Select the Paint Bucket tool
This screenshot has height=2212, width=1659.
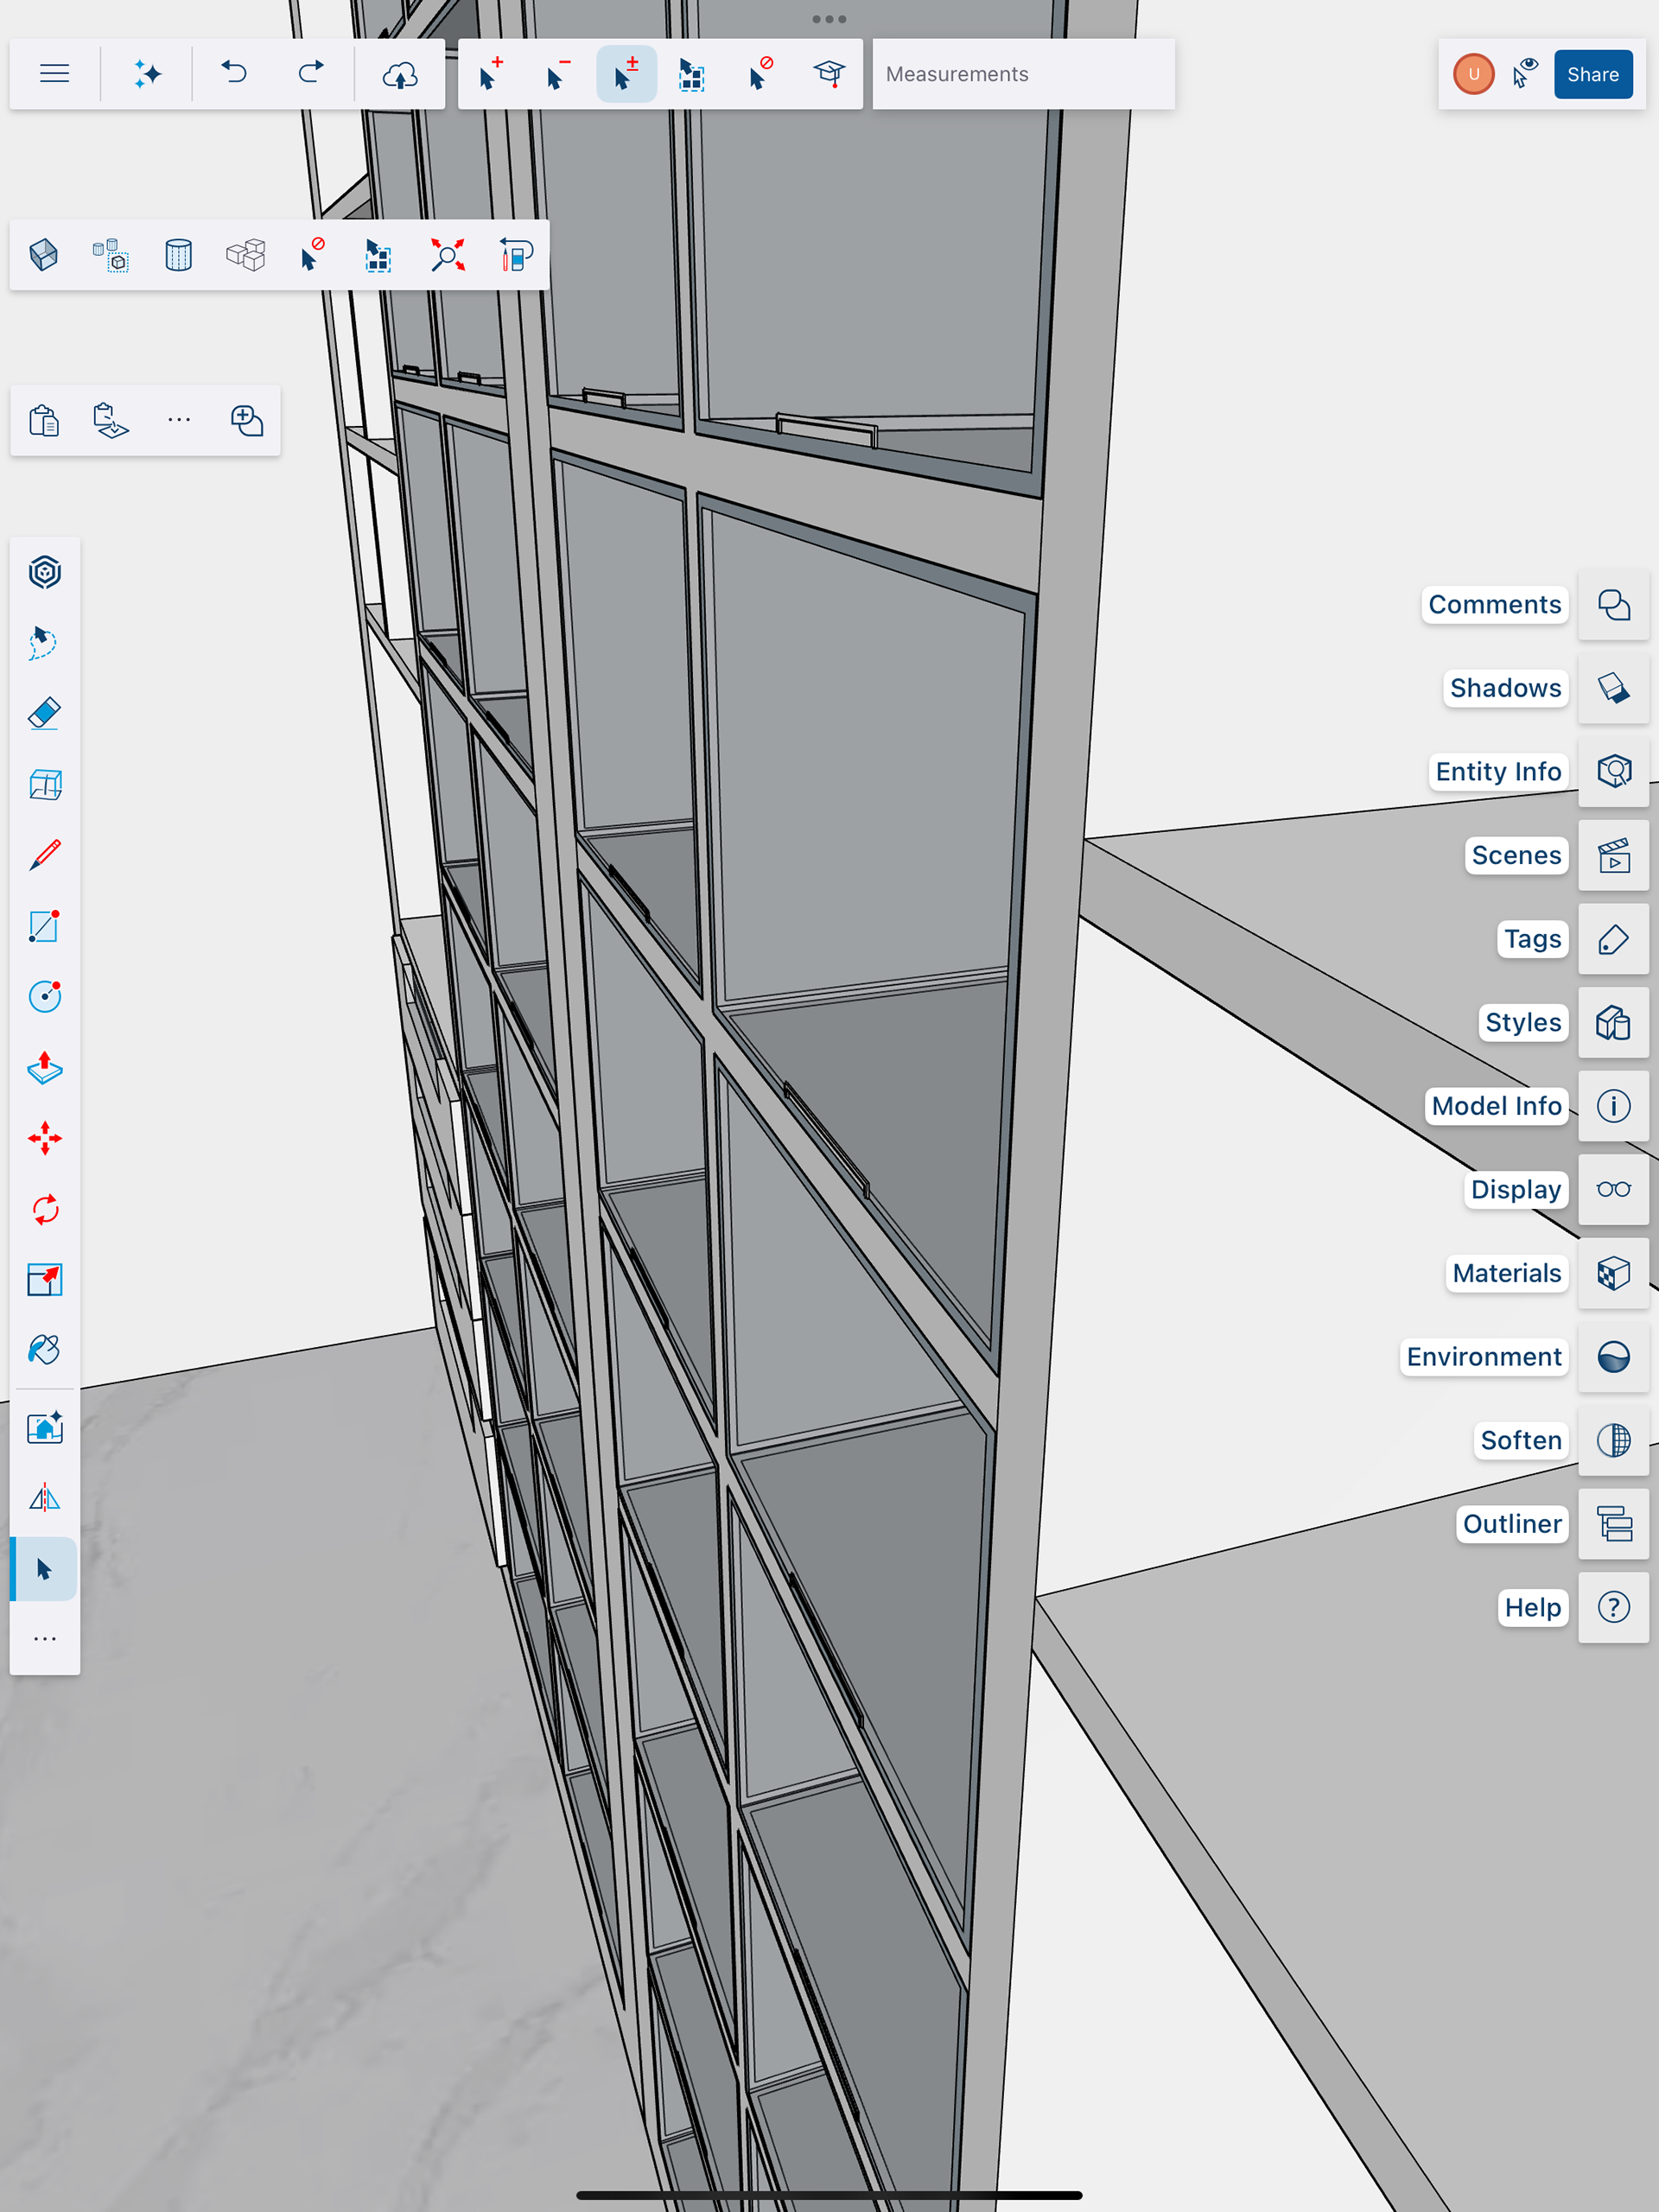(x=45, y=1350)
